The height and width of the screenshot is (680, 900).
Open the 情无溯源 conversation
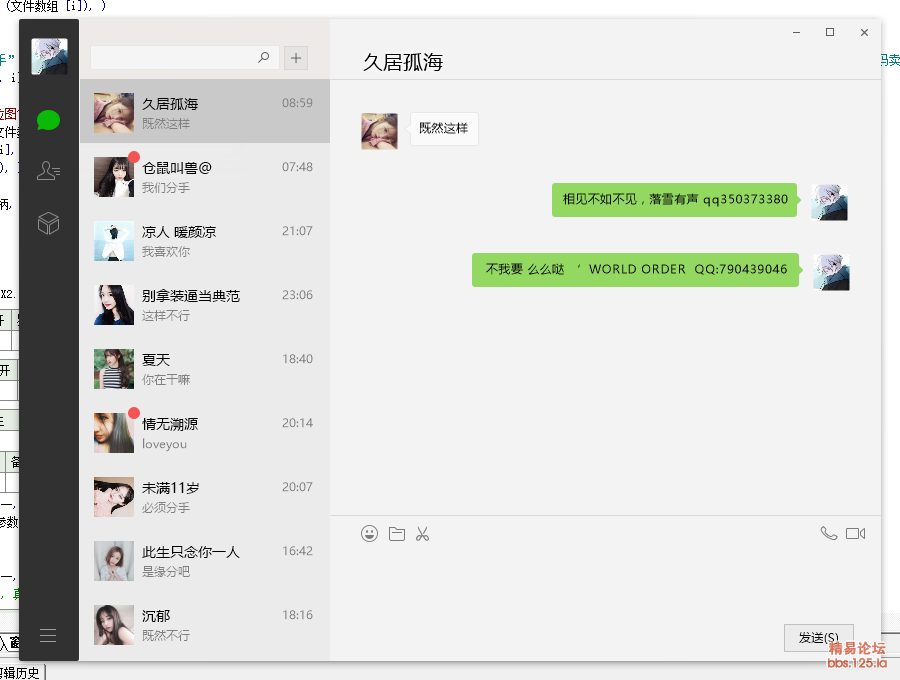click(x=205, y=433)
